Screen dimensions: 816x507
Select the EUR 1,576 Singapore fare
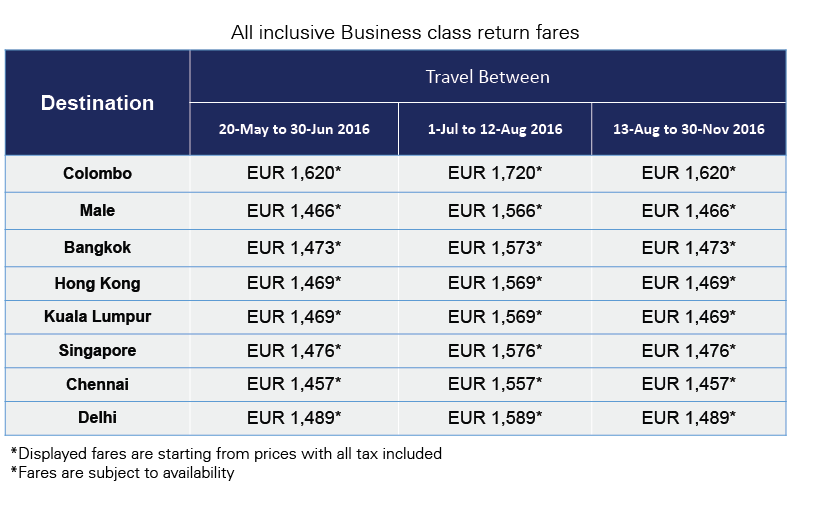(x=494, y=351)
